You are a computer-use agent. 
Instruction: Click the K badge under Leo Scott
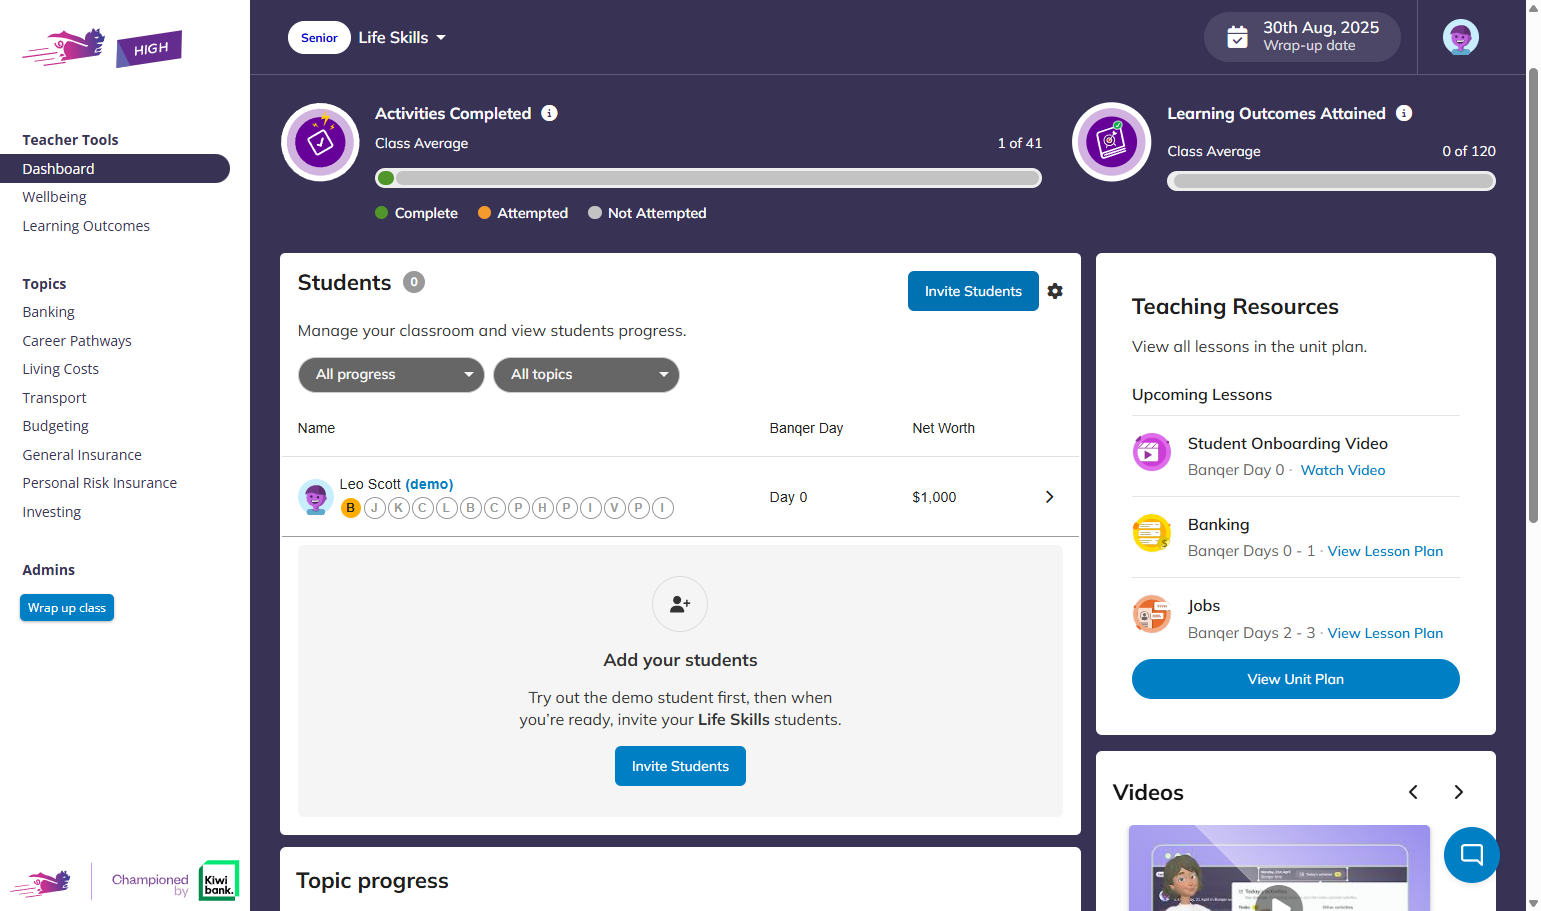click(399, 508)
